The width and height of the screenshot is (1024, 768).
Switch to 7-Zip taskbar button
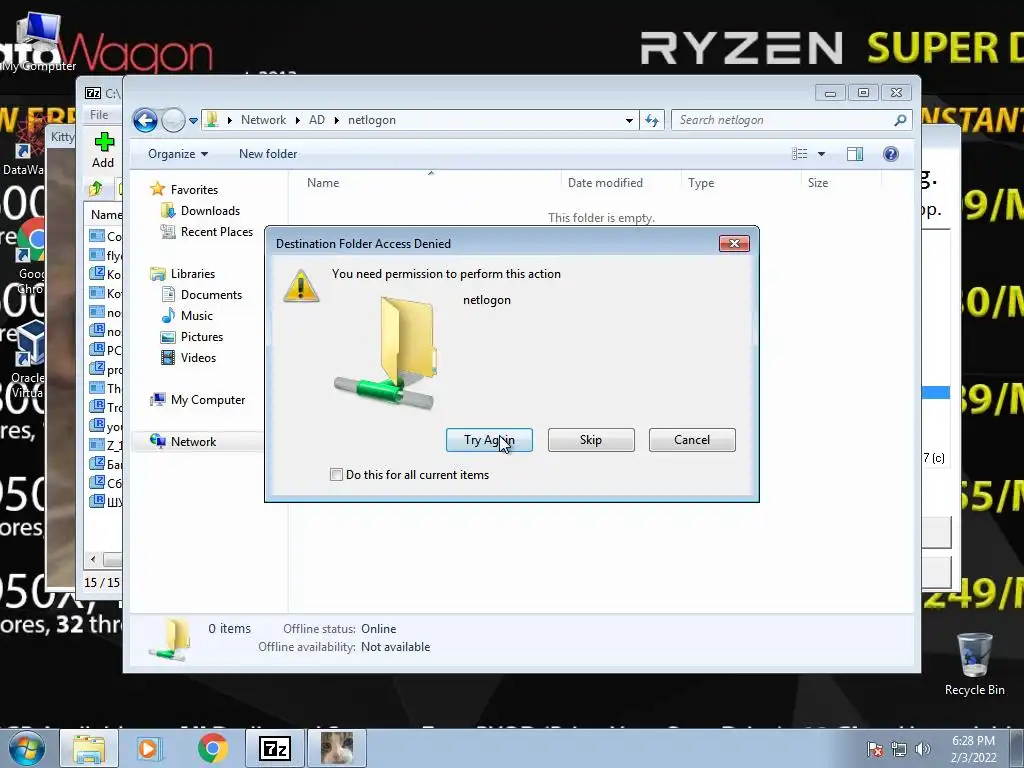(274, 749)
